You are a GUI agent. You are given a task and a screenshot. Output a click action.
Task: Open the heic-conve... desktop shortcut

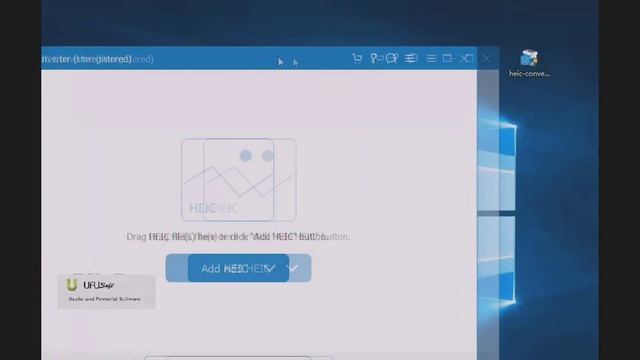tap(529, 63)
